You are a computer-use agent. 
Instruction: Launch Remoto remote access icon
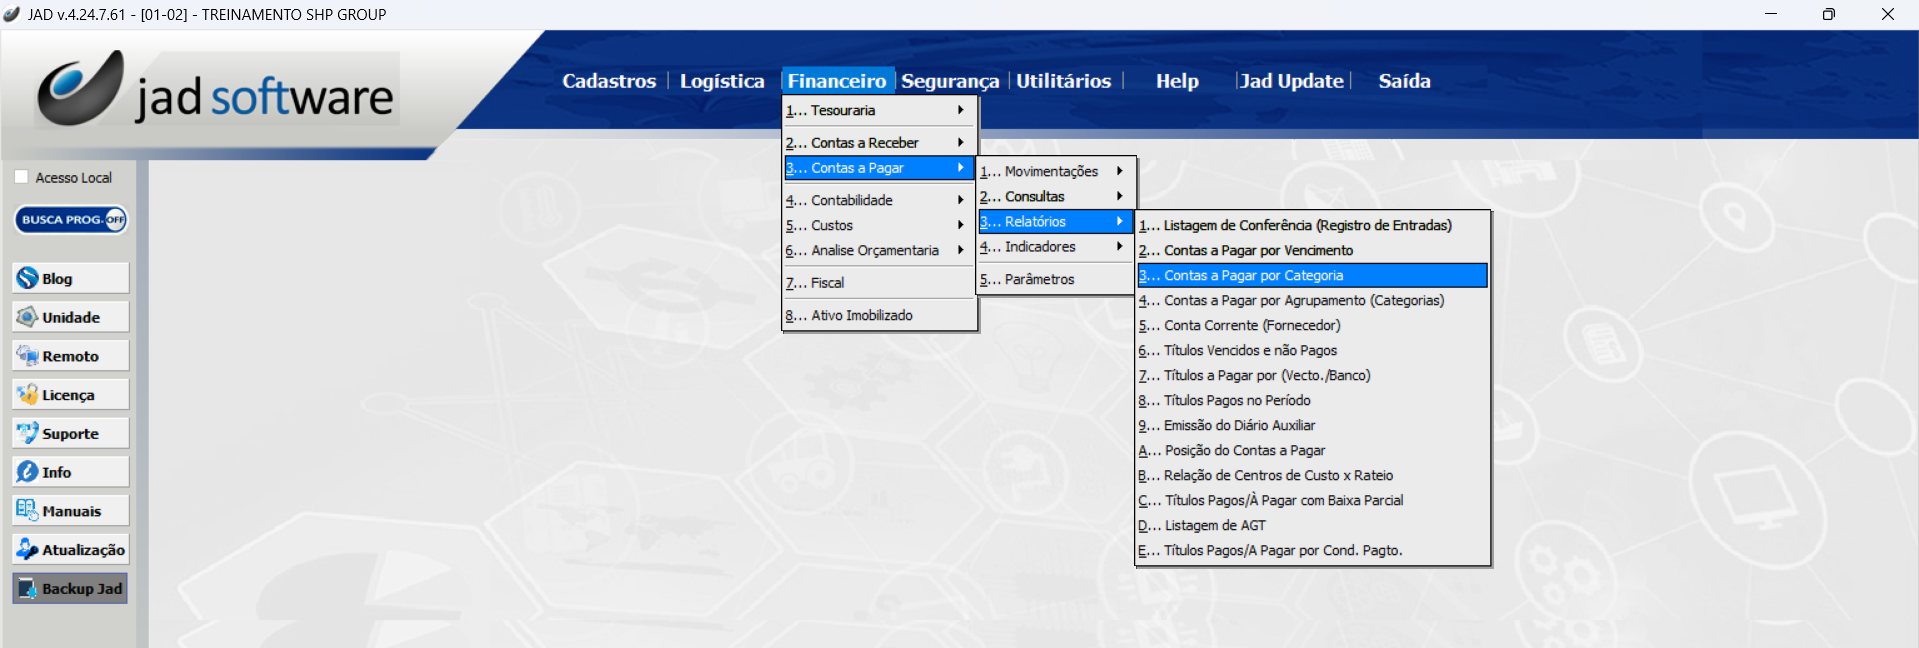point(28,356)
